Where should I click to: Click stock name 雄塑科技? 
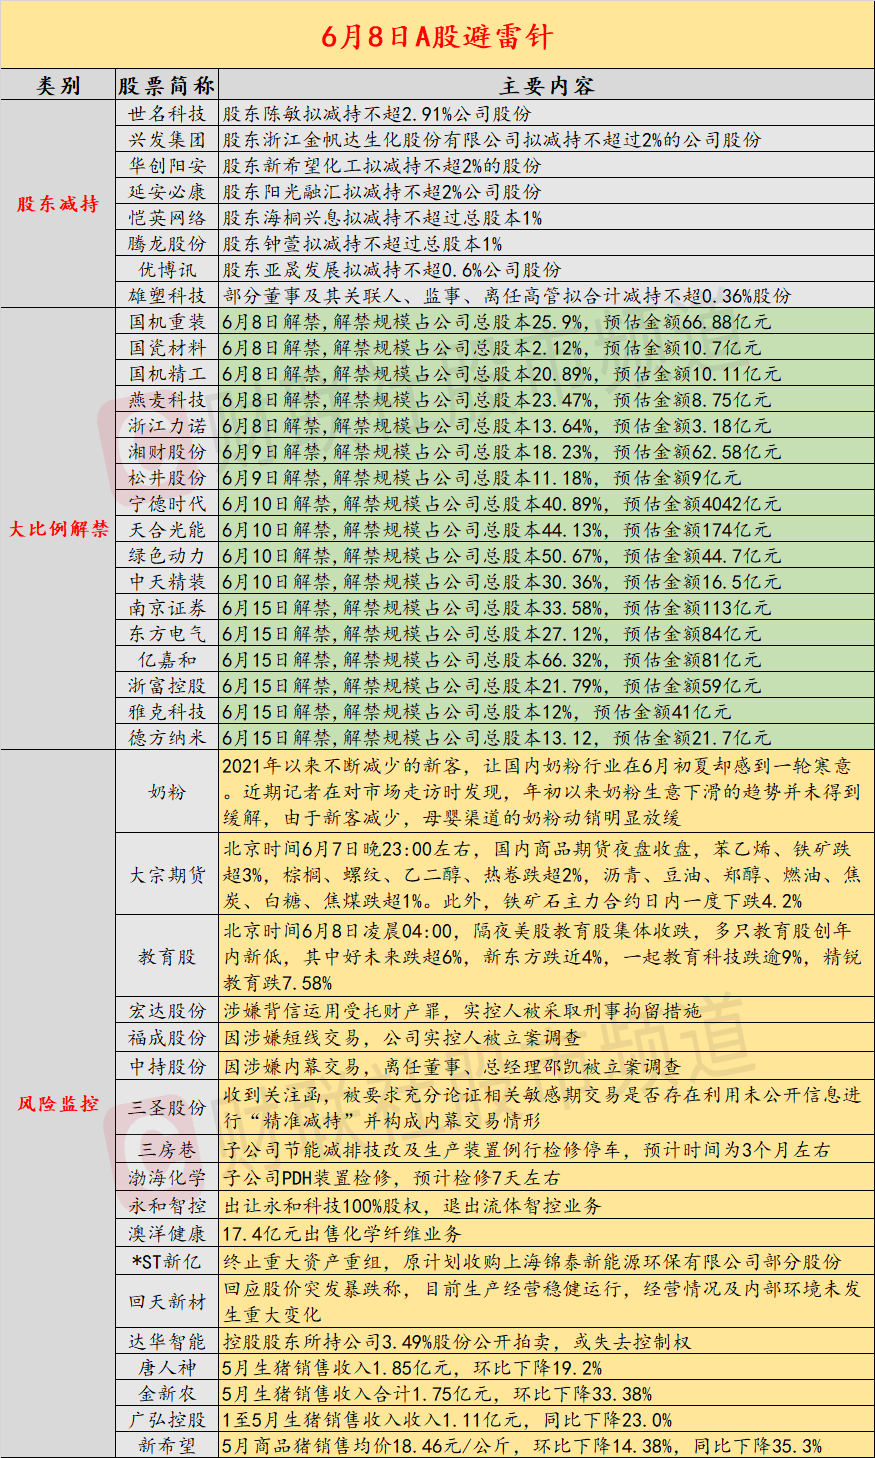coord(167,296)
